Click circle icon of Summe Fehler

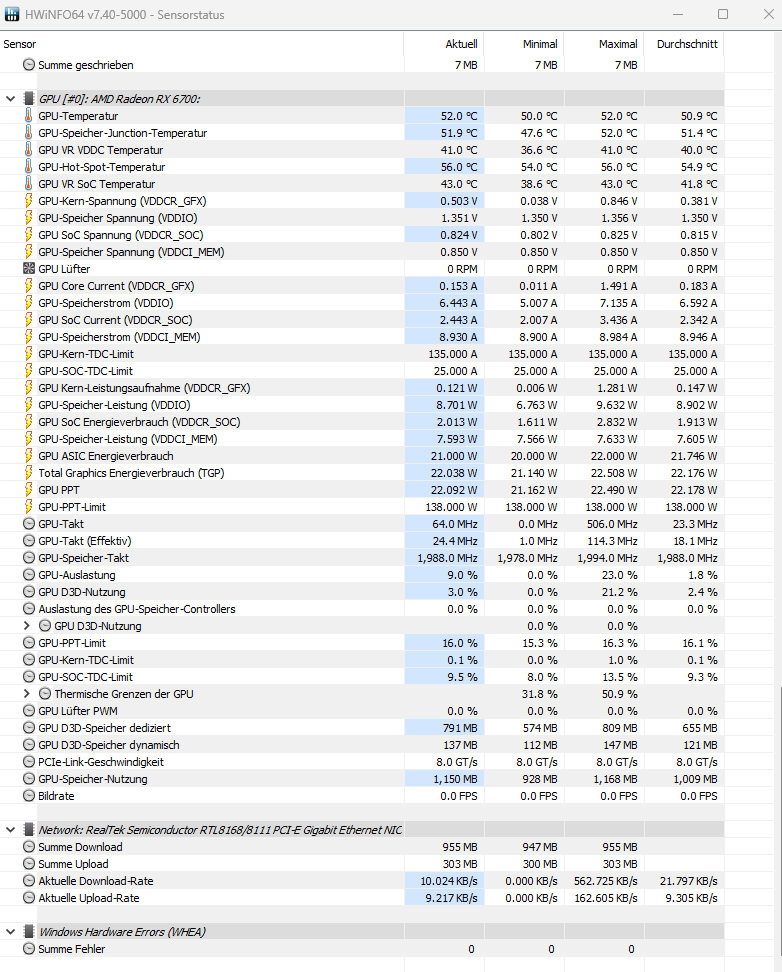click(x=29, y=948)
